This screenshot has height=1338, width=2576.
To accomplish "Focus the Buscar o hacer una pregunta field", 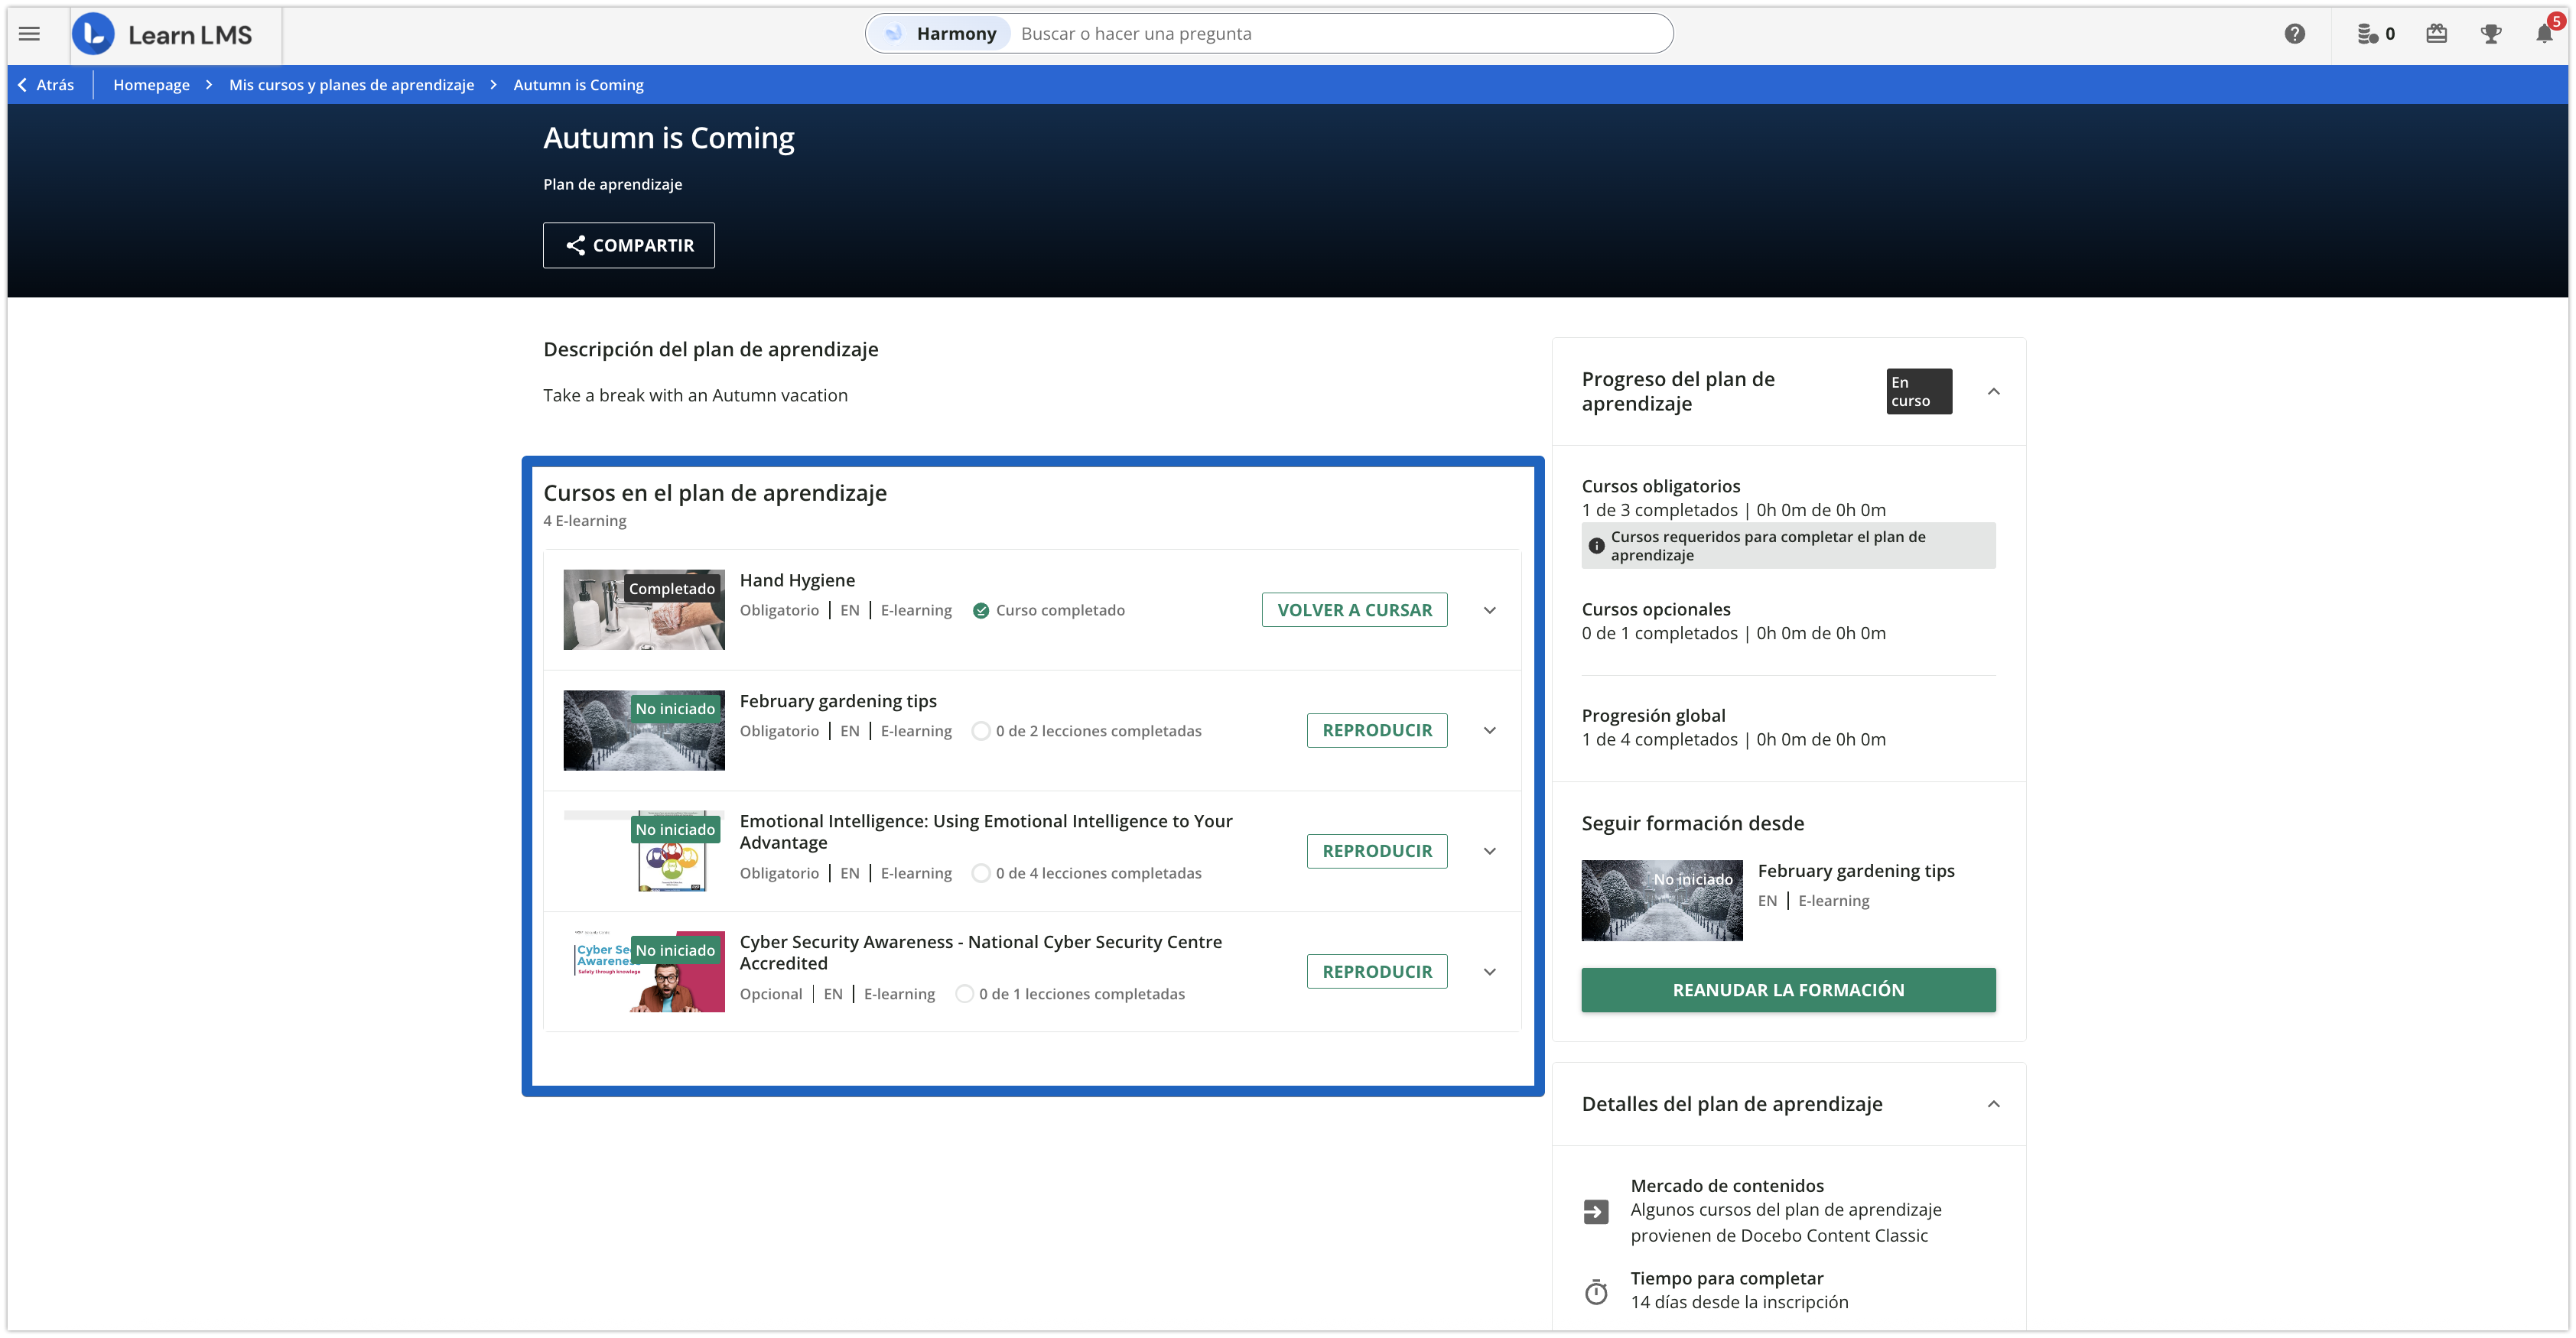I will tap(1340, 34).
